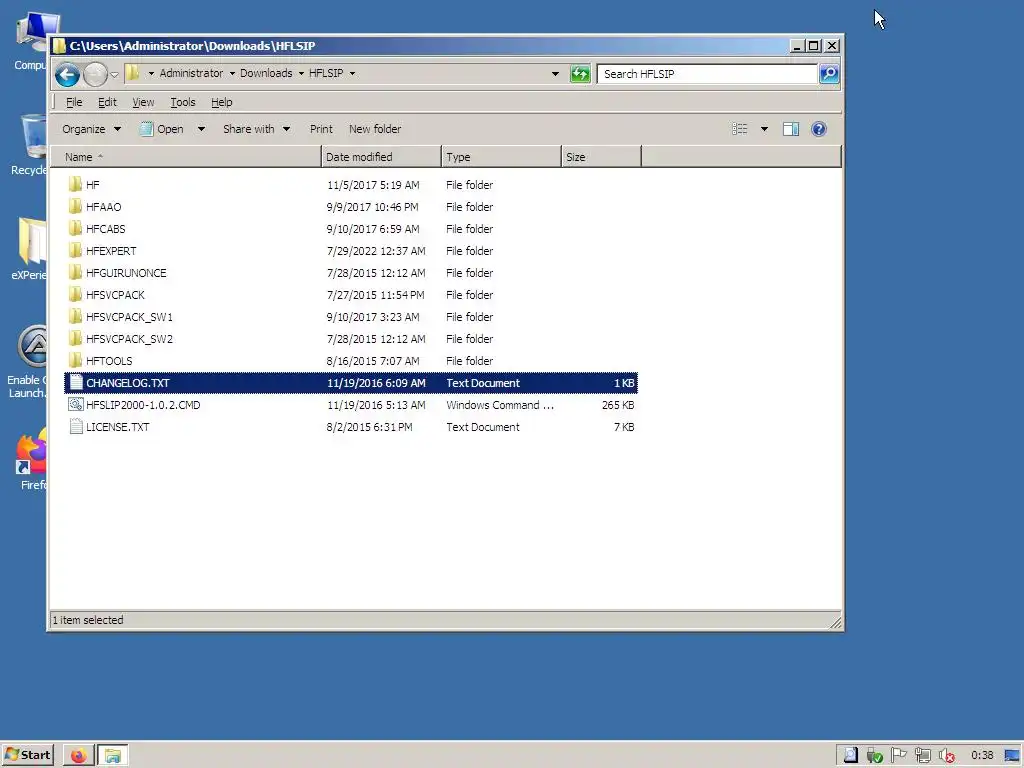
Task: Click the search magnifier icon
Action: point(829,74)
